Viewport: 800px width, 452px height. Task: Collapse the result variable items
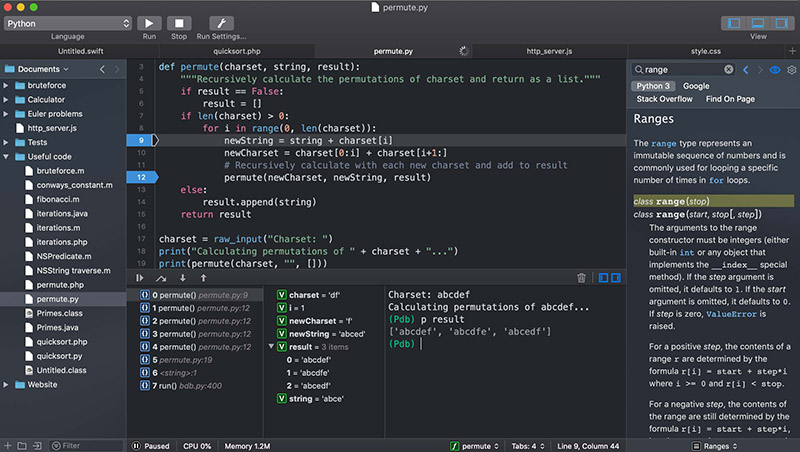(x=271, y=346)
